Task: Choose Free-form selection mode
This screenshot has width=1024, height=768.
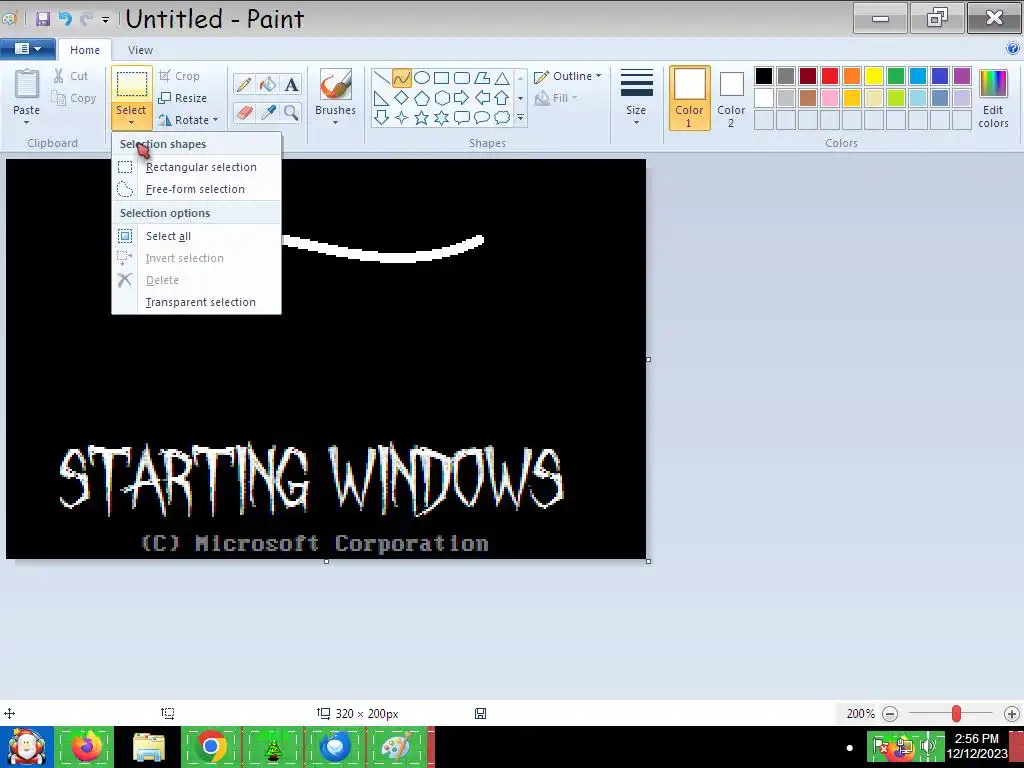Action: pyautogui.click(x=197, y=189)
